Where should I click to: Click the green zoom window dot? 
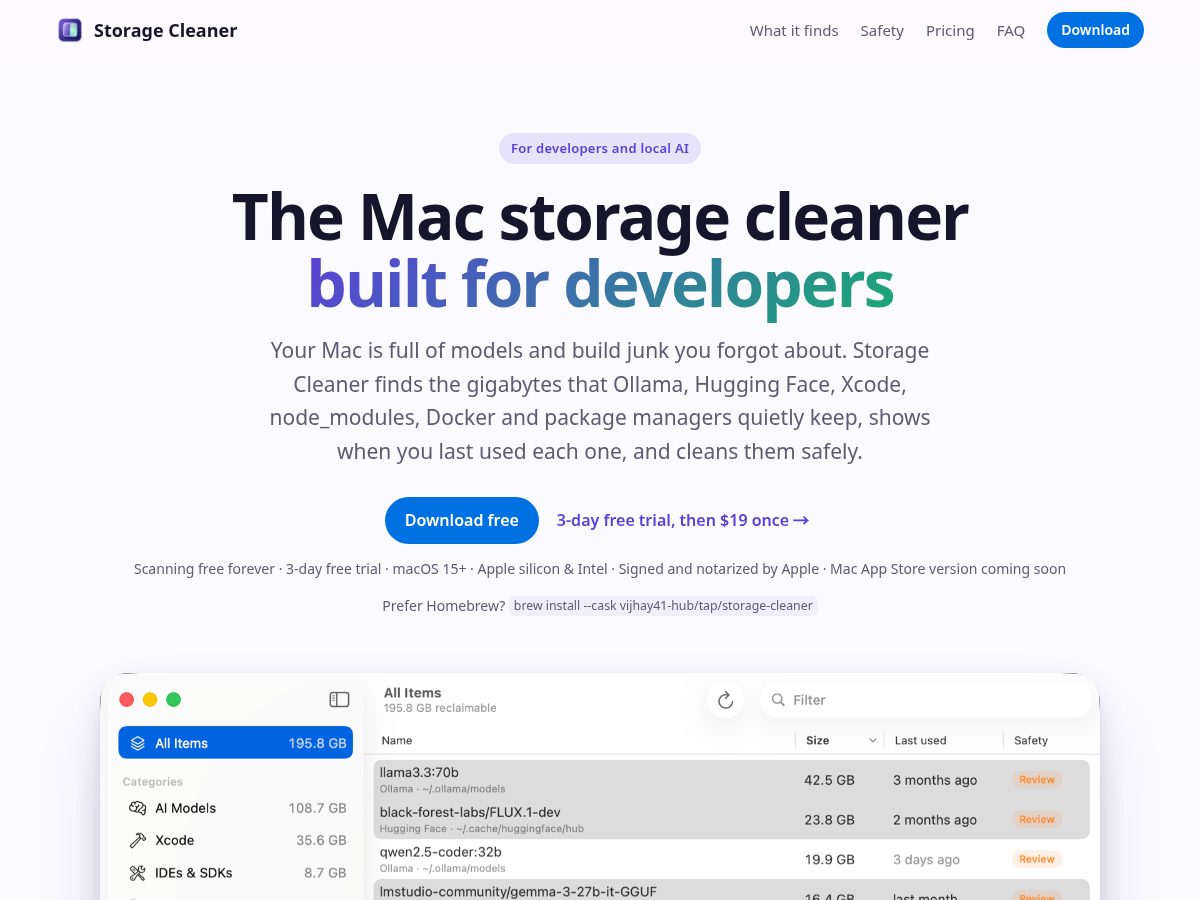173,700
